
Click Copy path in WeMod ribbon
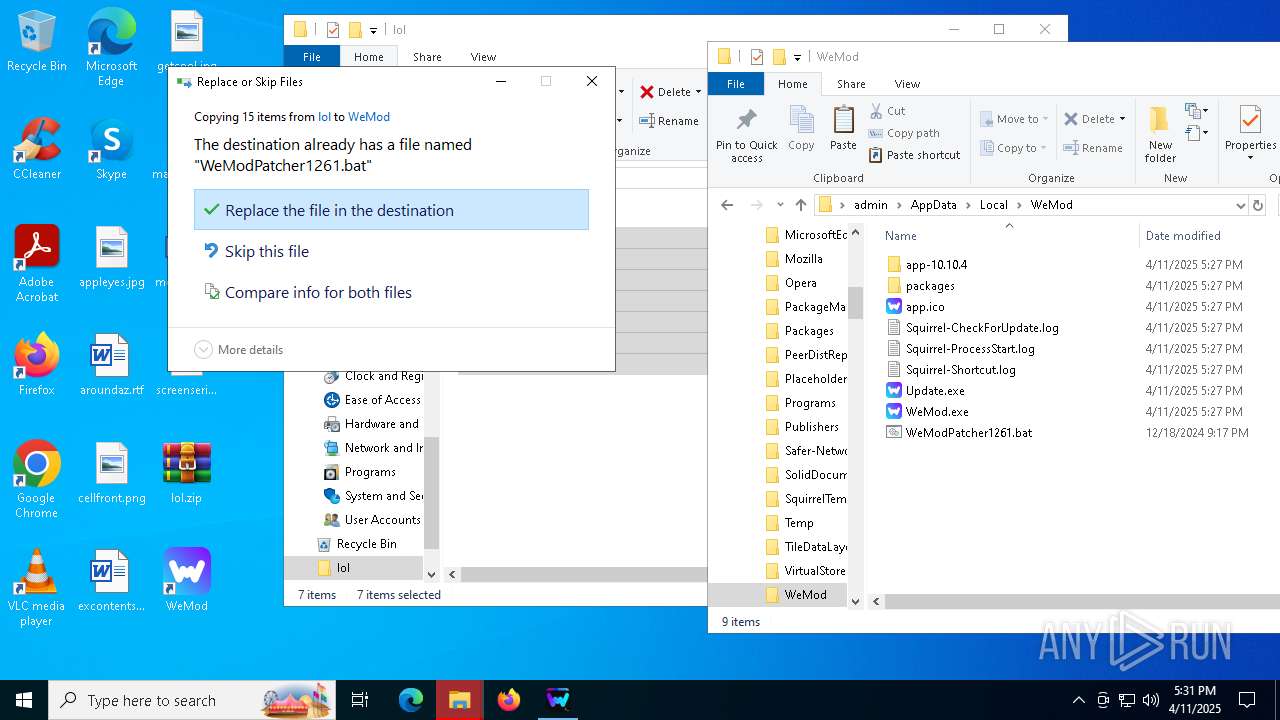[904, 133]
